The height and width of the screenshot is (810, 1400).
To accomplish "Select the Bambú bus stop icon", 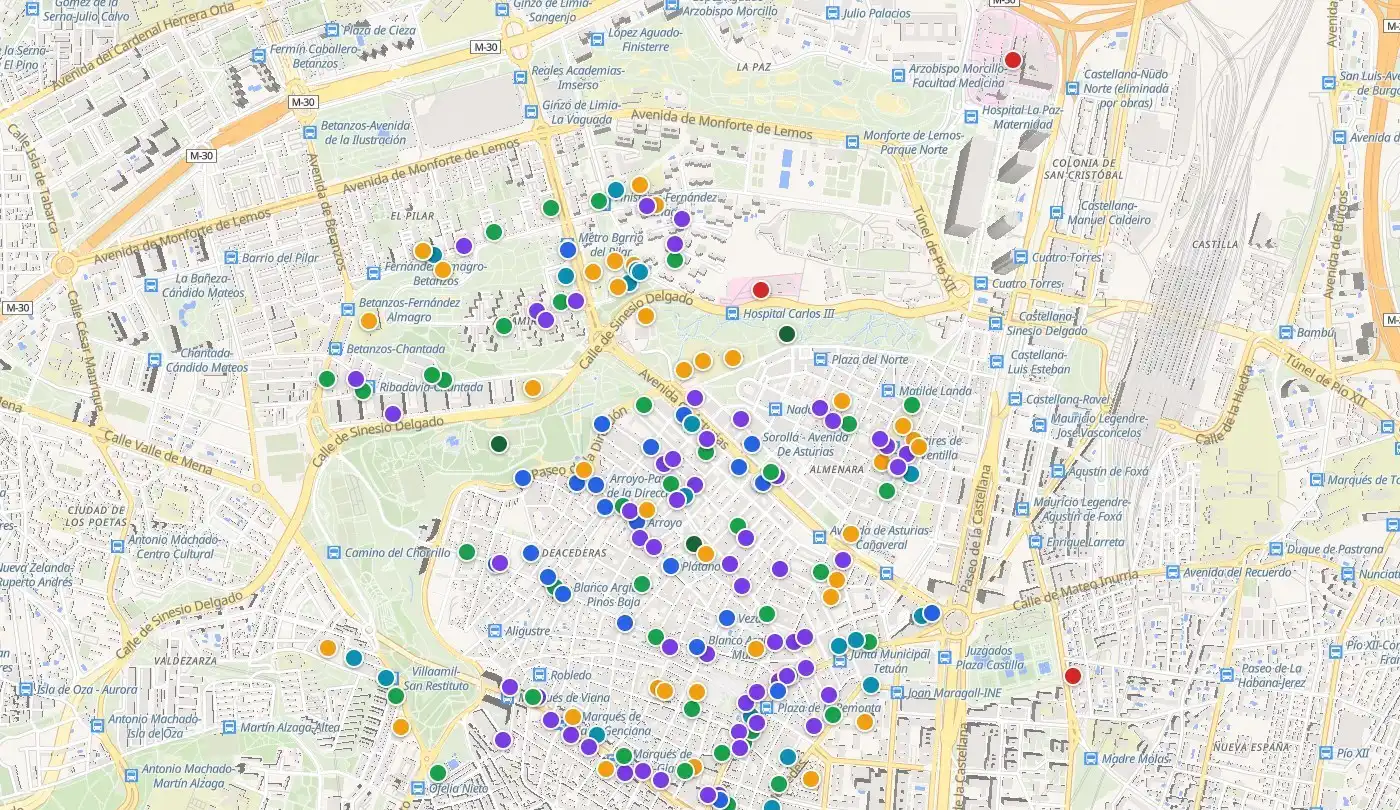I will [x=1284, y=332].
